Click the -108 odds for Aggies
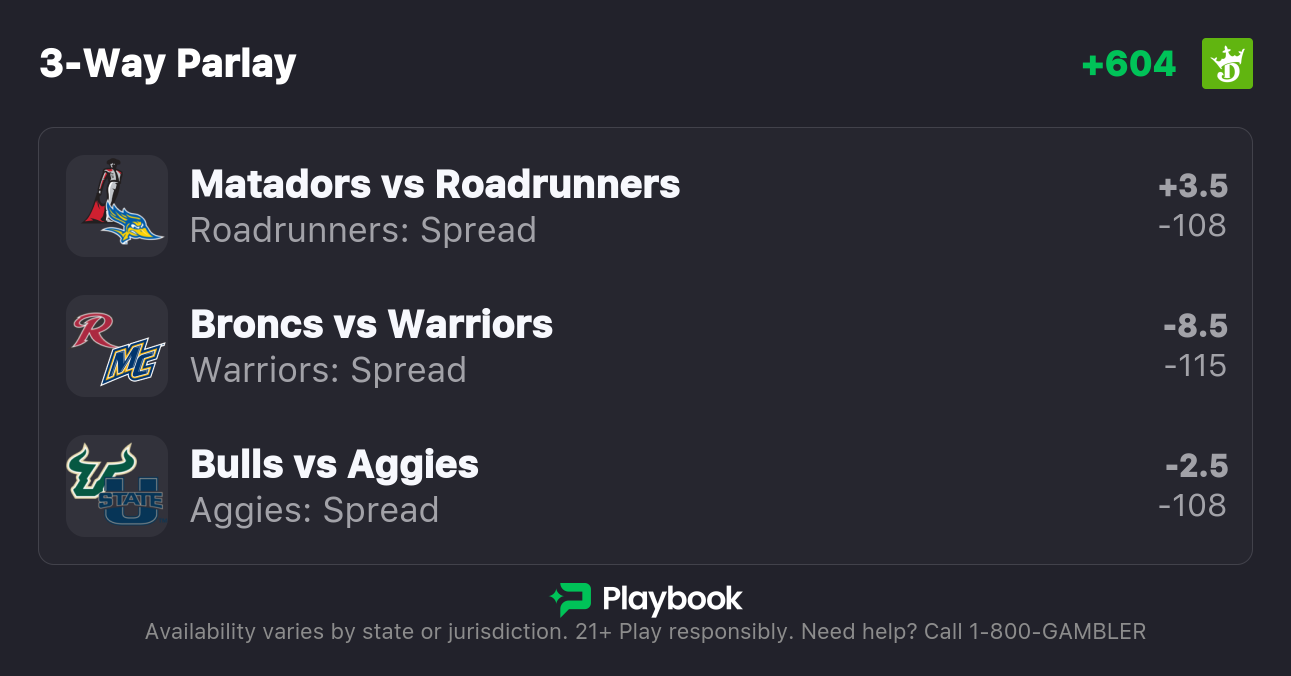Image resolution: width=1291 pixels, height=676 pixels. (1192, 506)
